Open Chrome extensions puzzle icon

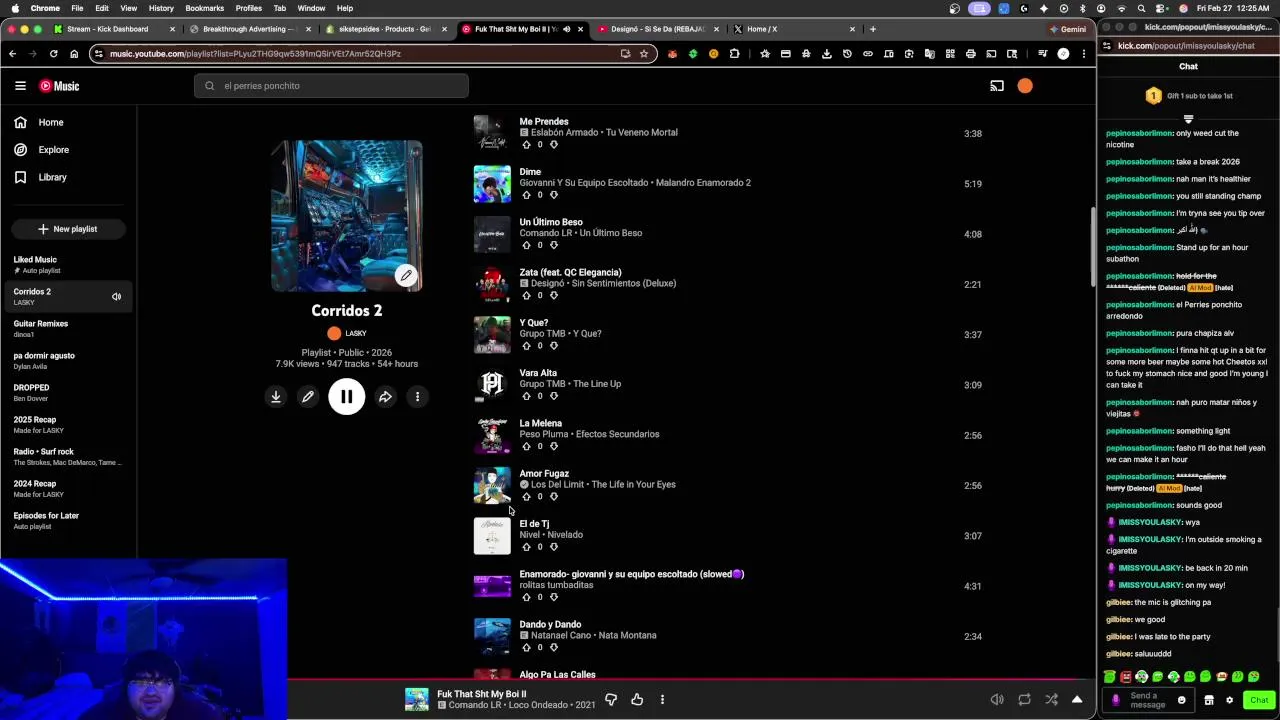pyautogui.click(x=734, y=54)
